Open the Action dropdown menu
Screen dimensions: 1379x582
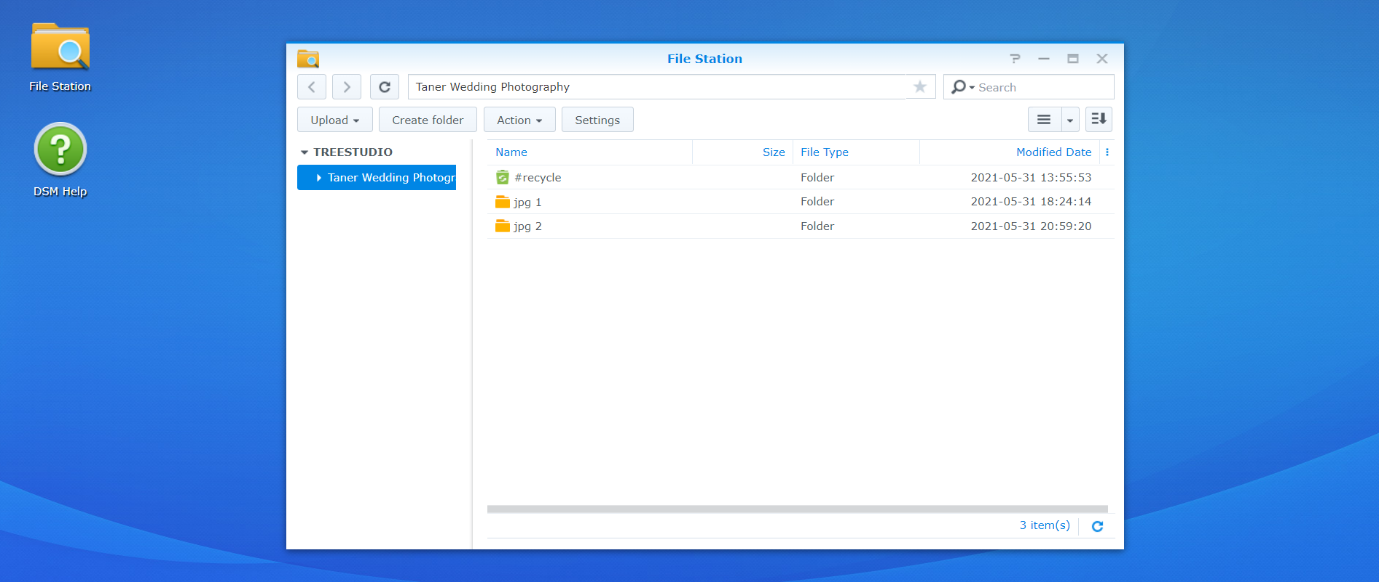click(x=519, y=120)
